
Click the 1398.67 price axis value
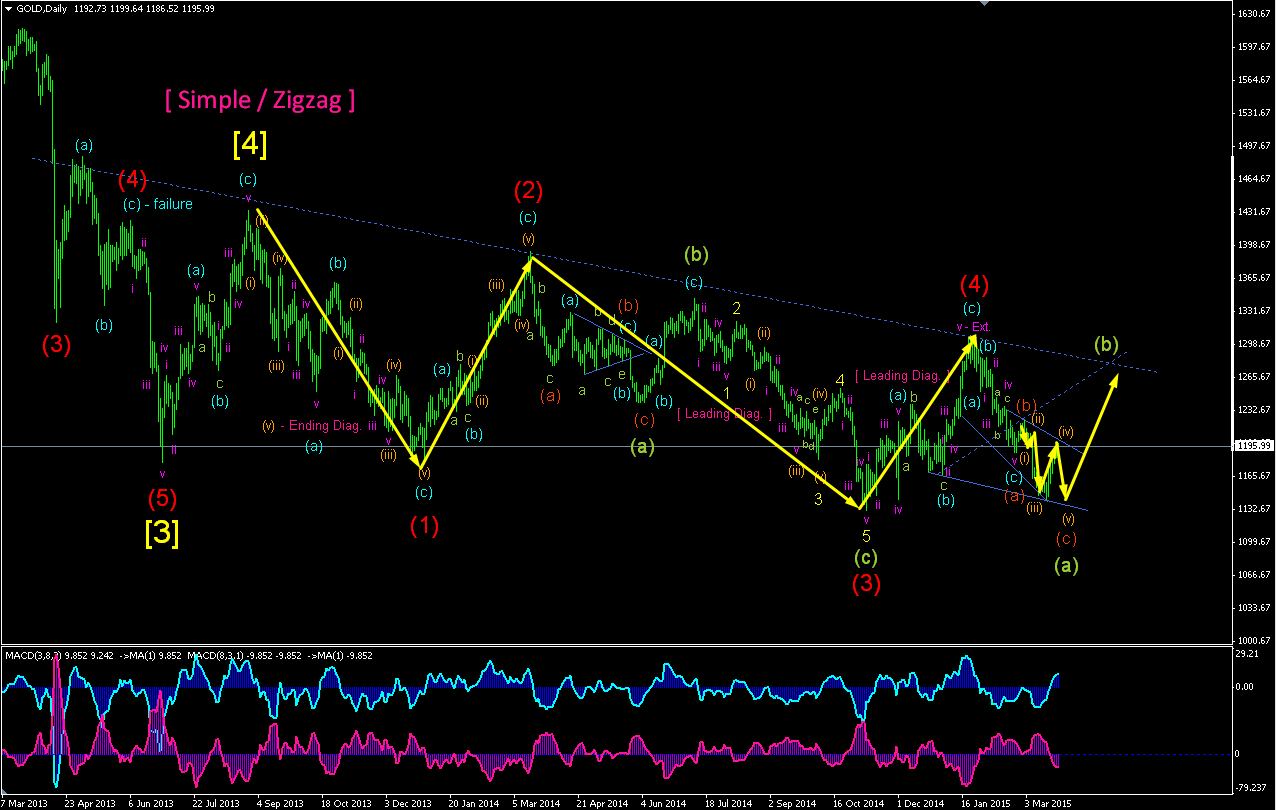coord(1252,245)
